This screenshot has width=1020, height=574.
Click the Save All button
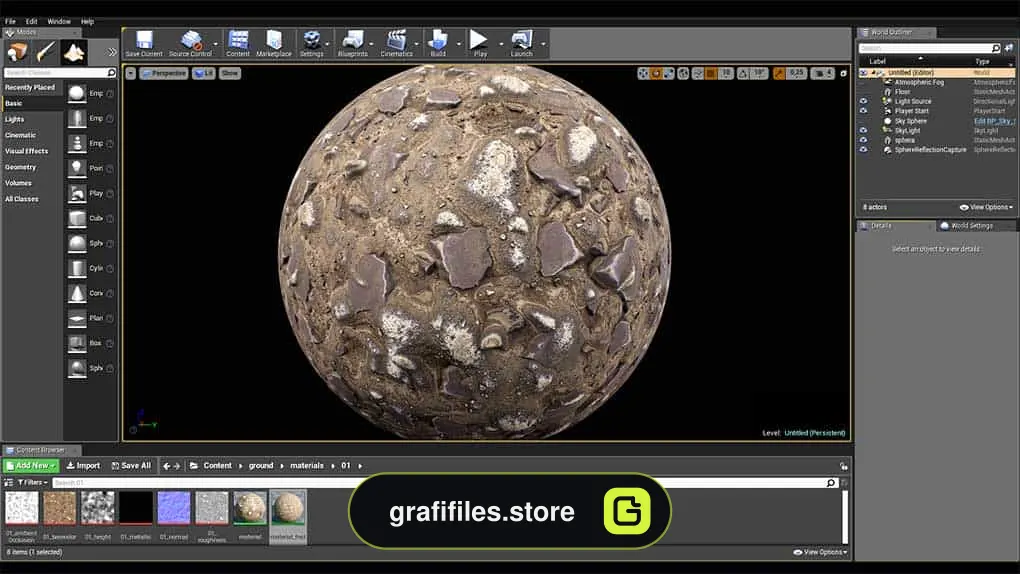[x=131, y=466]
